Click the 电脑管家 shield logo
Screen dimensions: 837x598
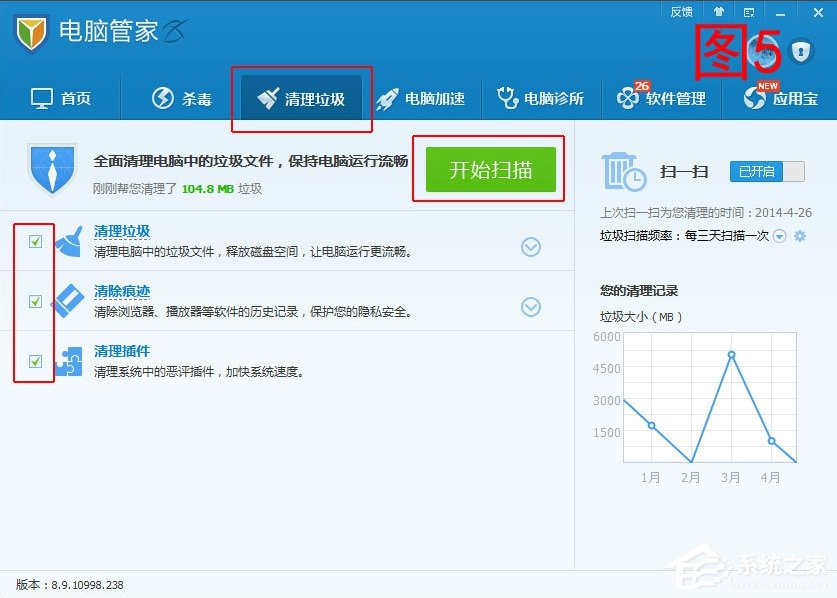coord(30,32)
